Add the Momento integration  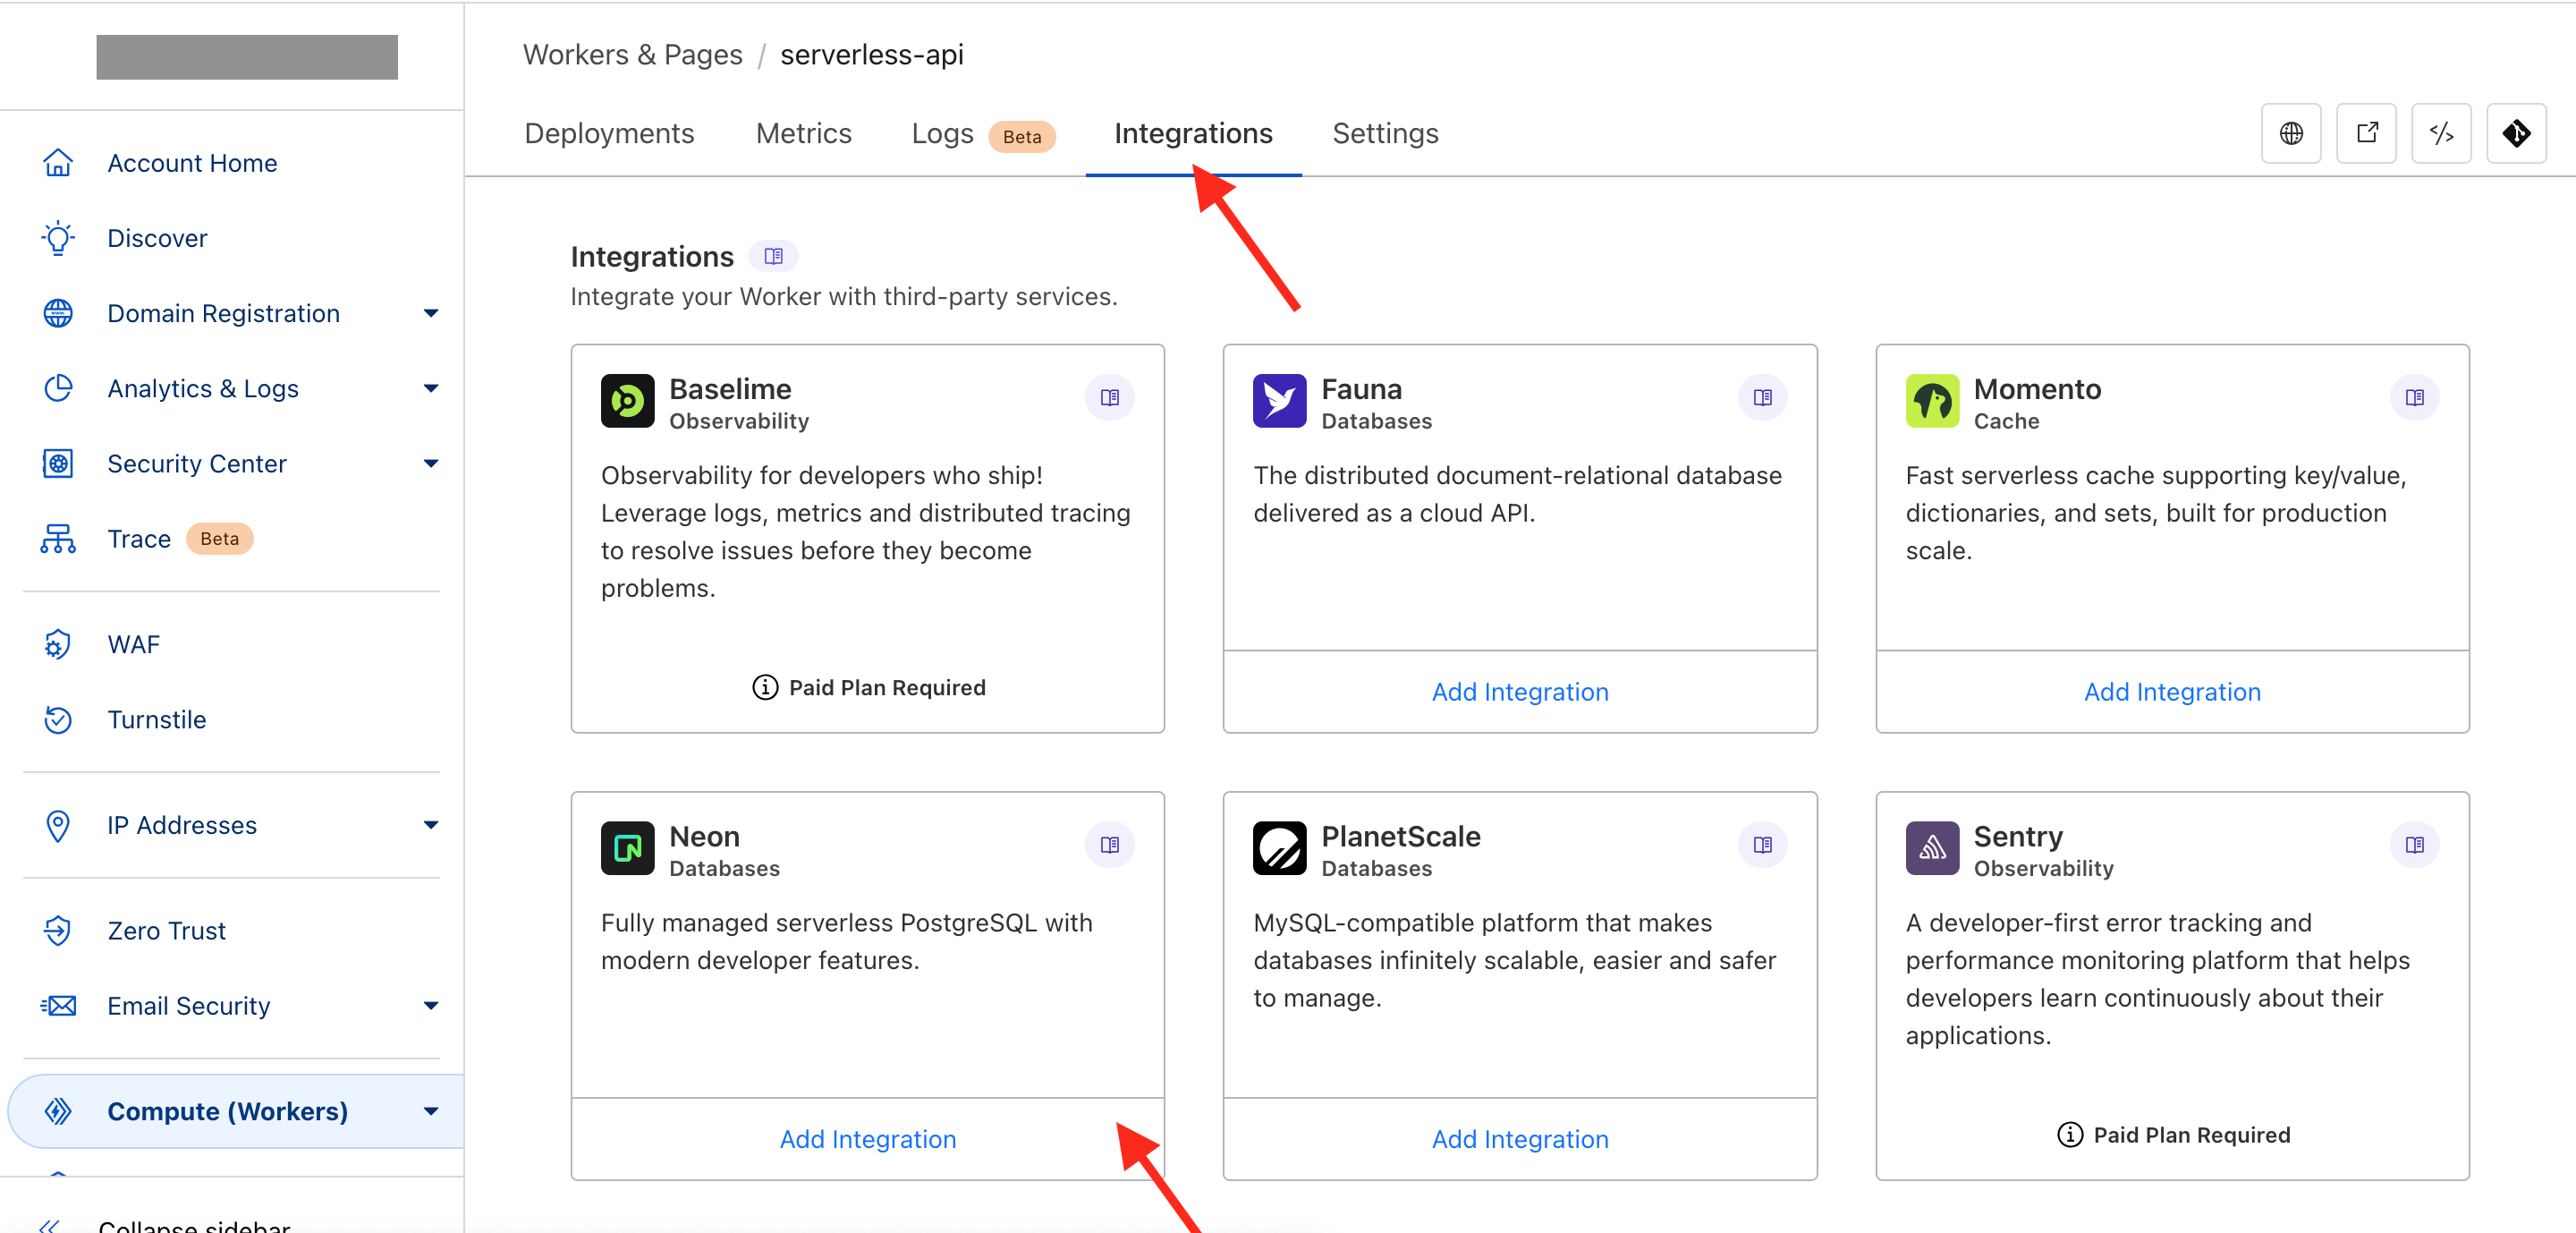click(2172, 691)
